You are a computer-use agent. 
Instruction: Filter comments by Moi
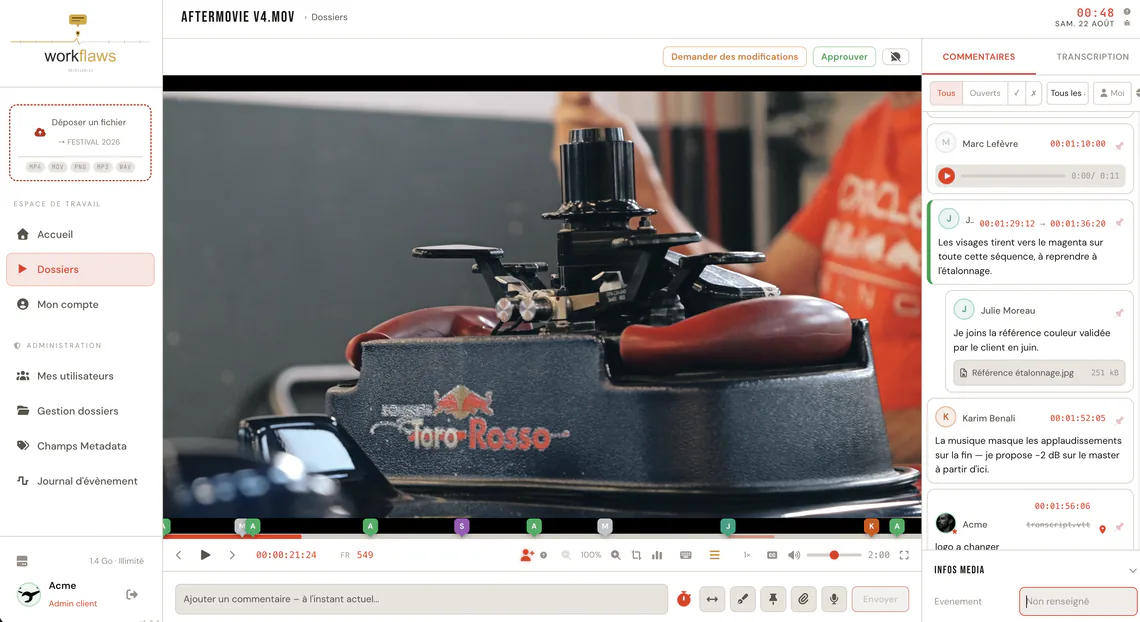pyautogui.click(x=1112, y=93)
